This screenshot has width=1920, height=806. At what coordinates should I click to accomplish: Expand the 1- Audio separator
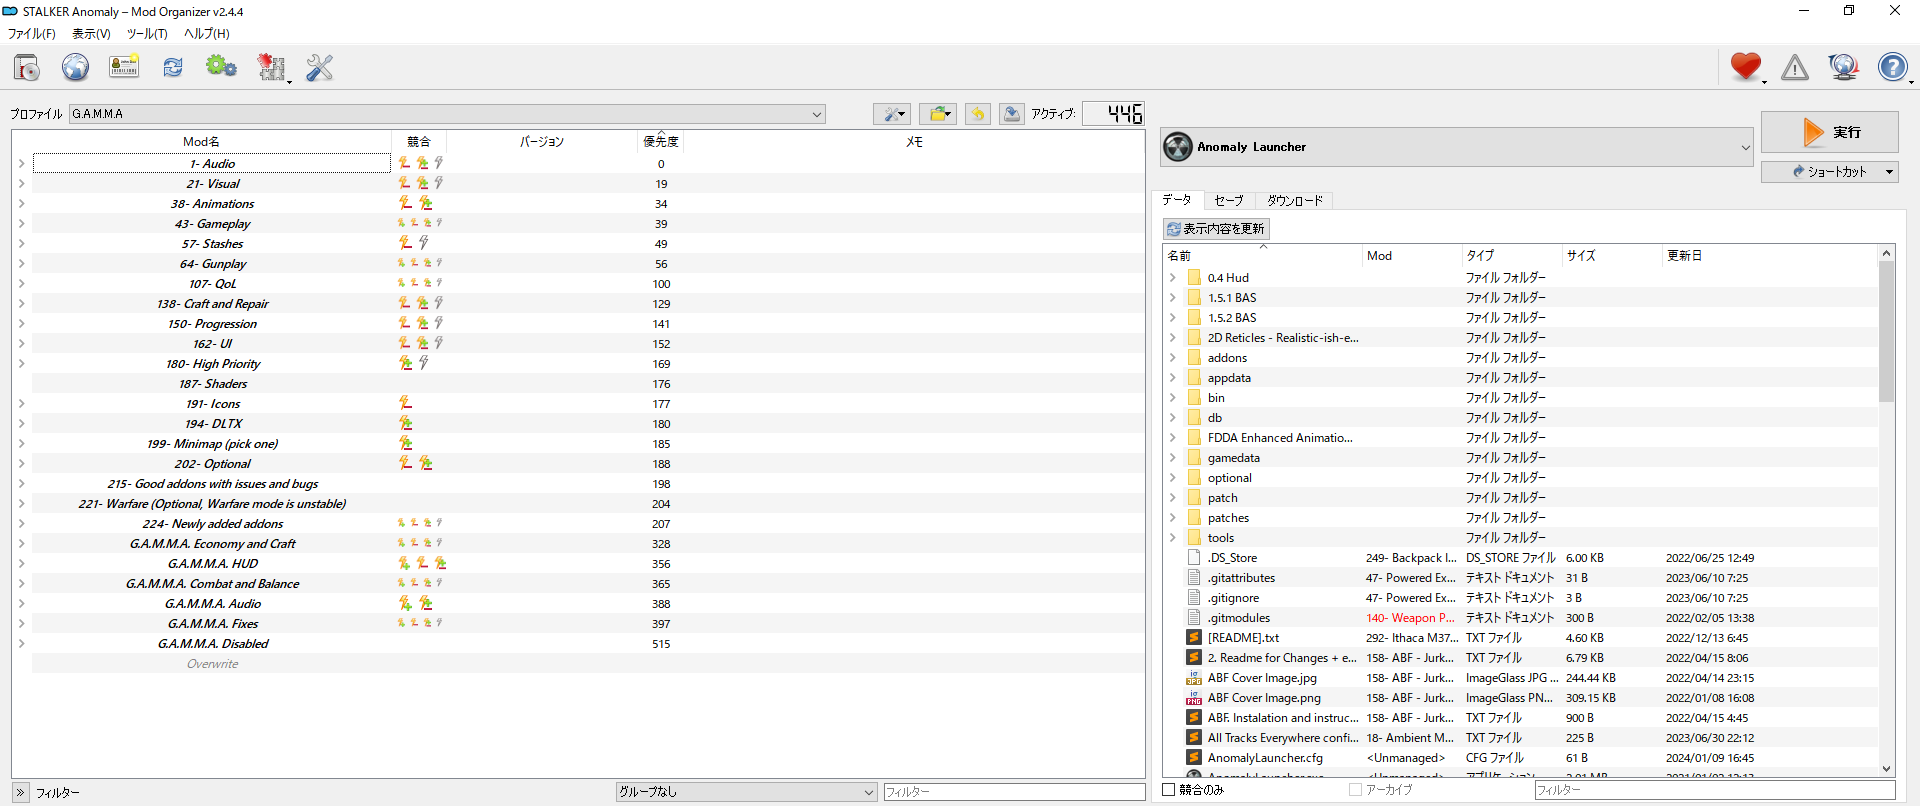point(21,163)
